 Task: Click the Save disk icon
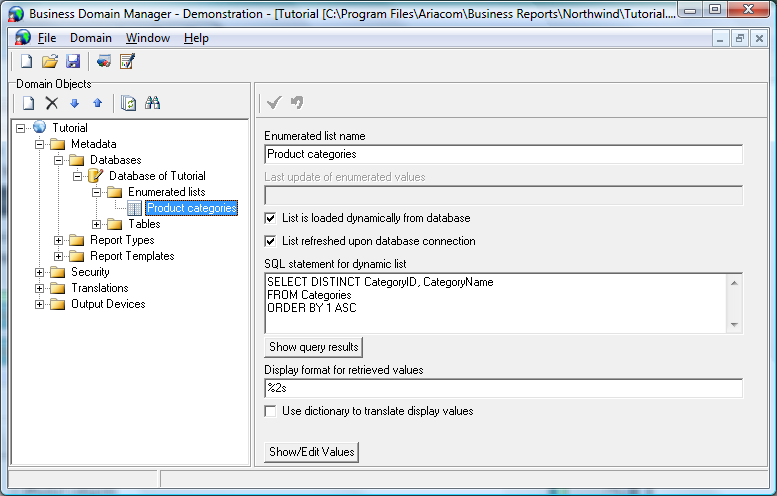(72, 62)
